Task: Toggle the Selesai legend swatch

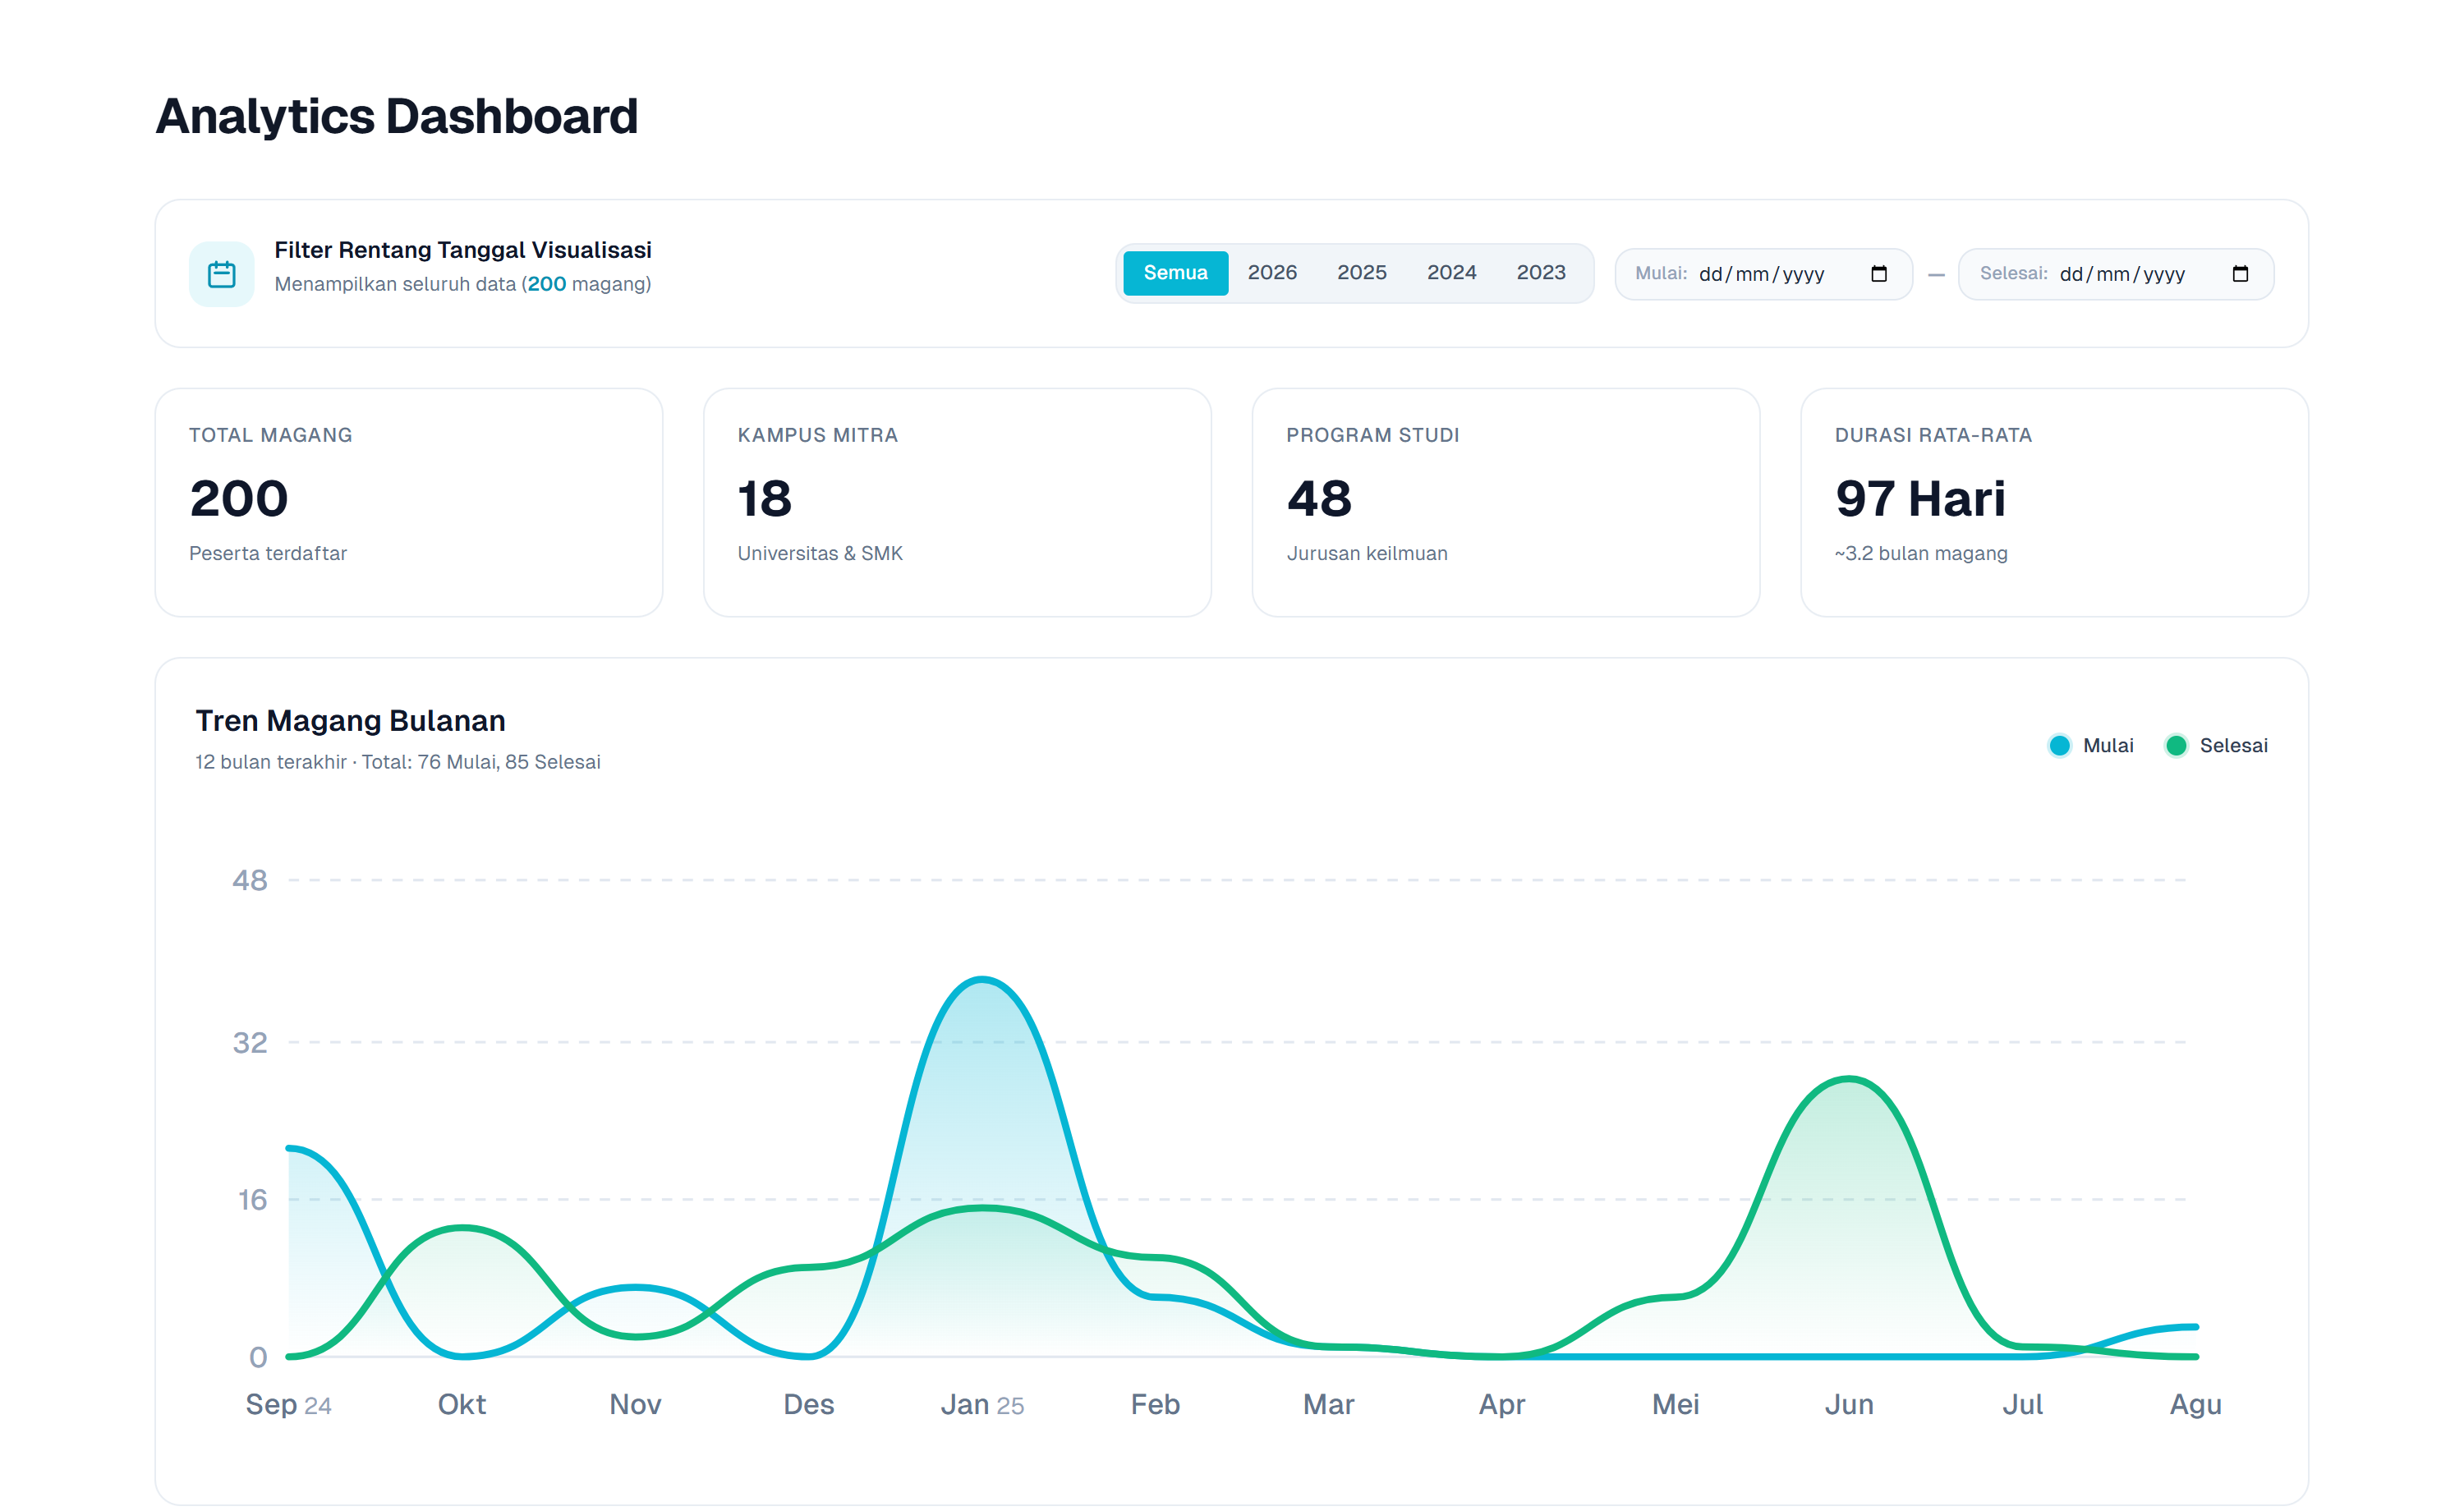Action: pos(2175,745)
